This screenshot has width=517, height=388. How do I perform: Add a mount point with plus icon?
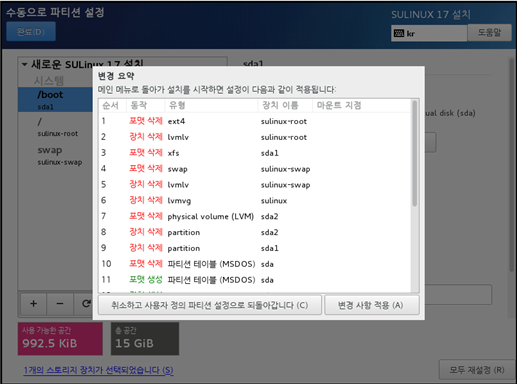pos(33,304)
